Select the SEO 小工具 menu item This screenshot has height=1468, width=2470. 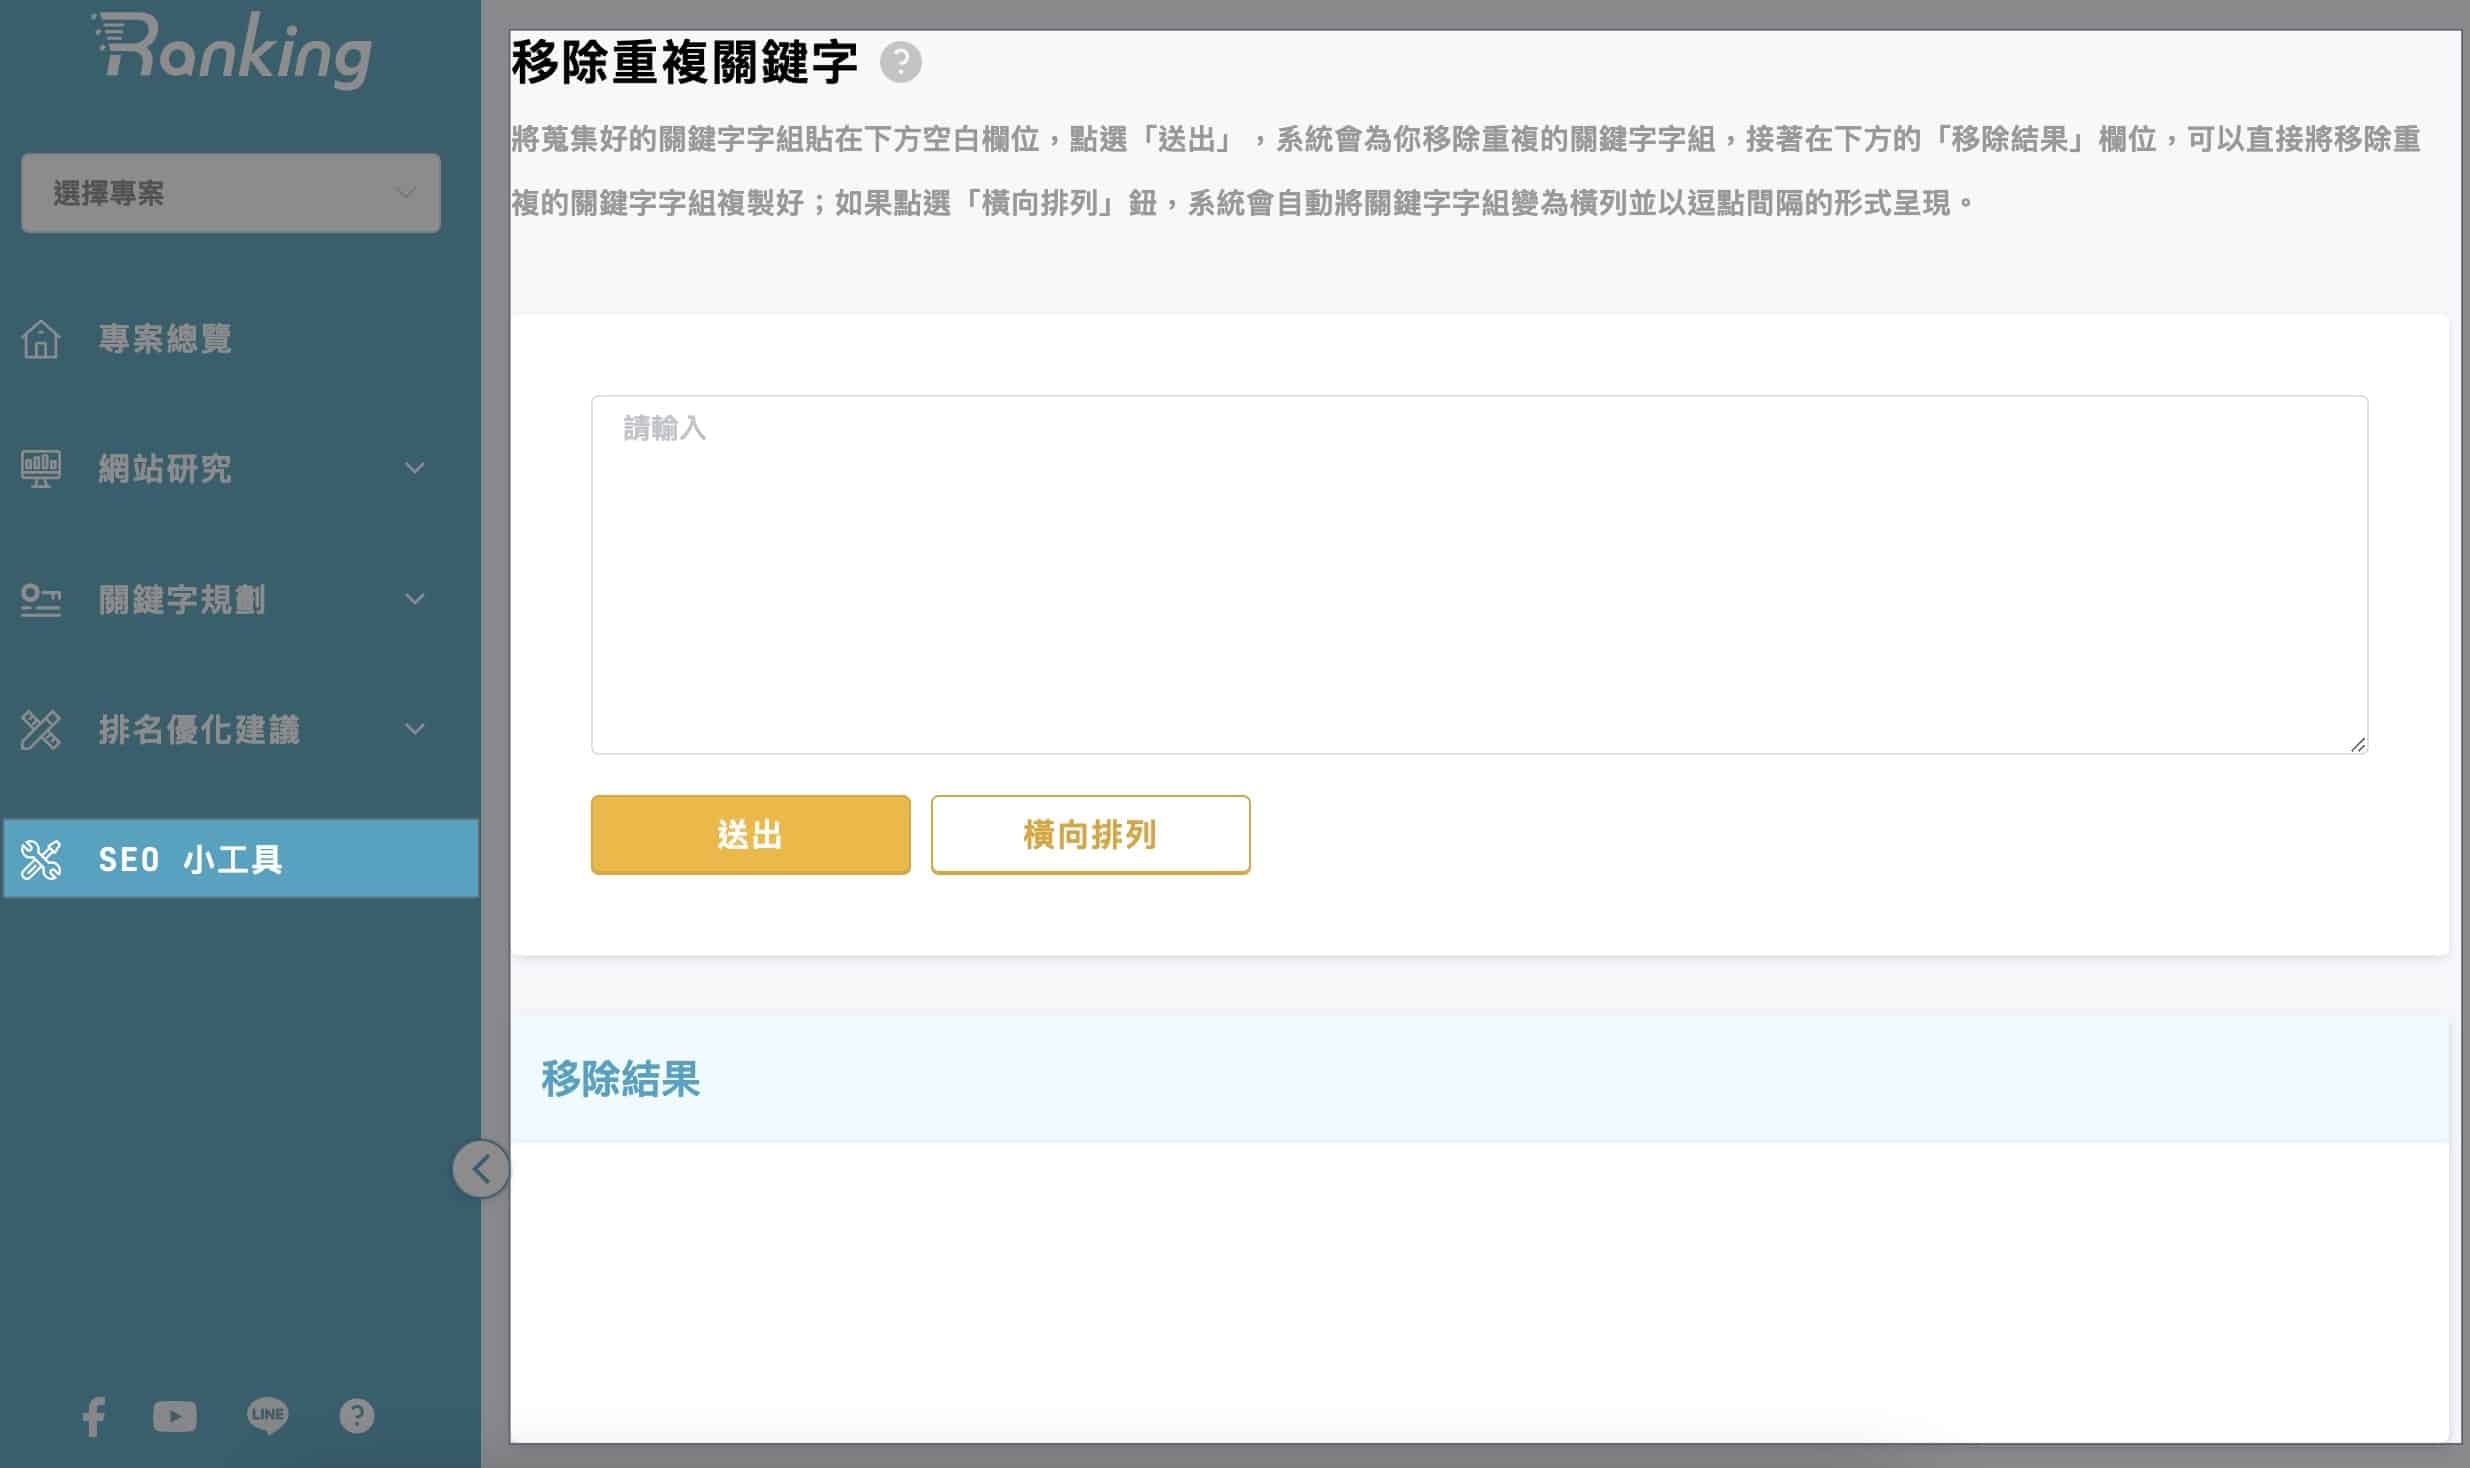(x=190, y=859)
